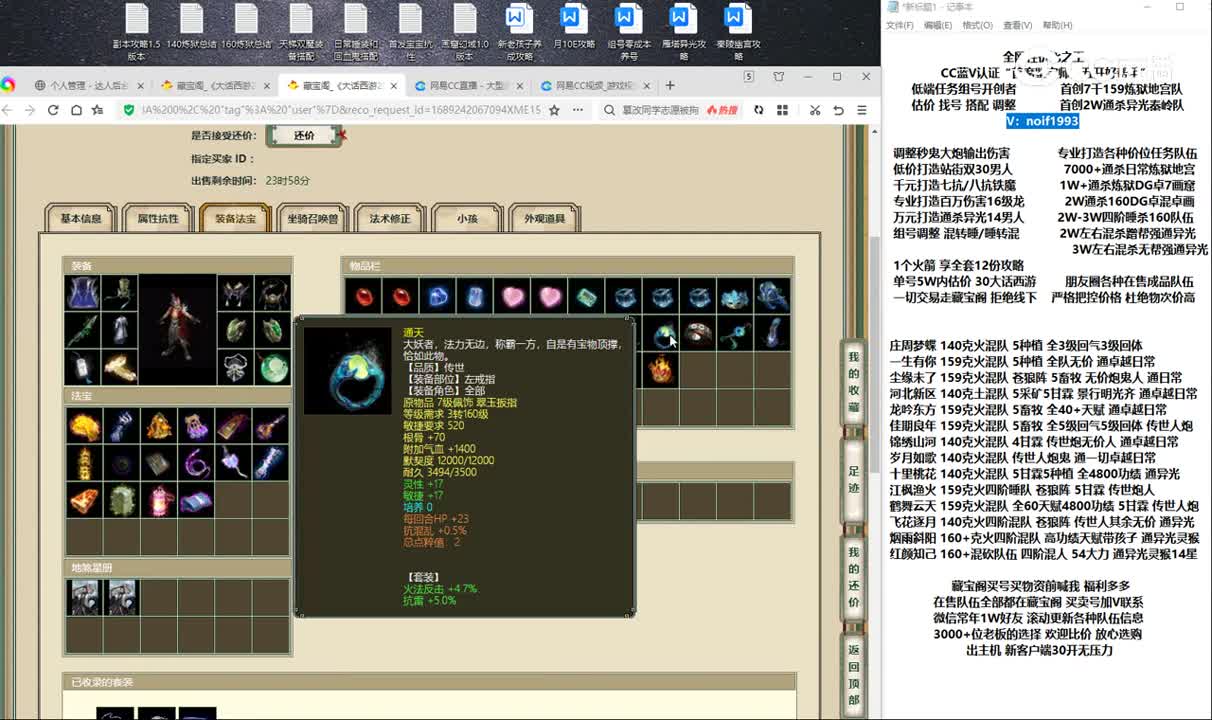This screenshot has width=1212, height=720.
Task: Switch to the 网易CC直播 browser tab
Action: [469, 86]
